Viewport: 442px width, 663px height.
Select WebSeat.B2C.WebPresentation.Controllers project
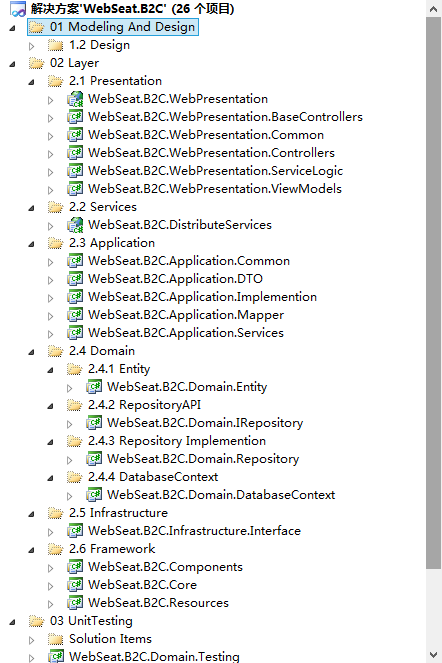[211, 153]
